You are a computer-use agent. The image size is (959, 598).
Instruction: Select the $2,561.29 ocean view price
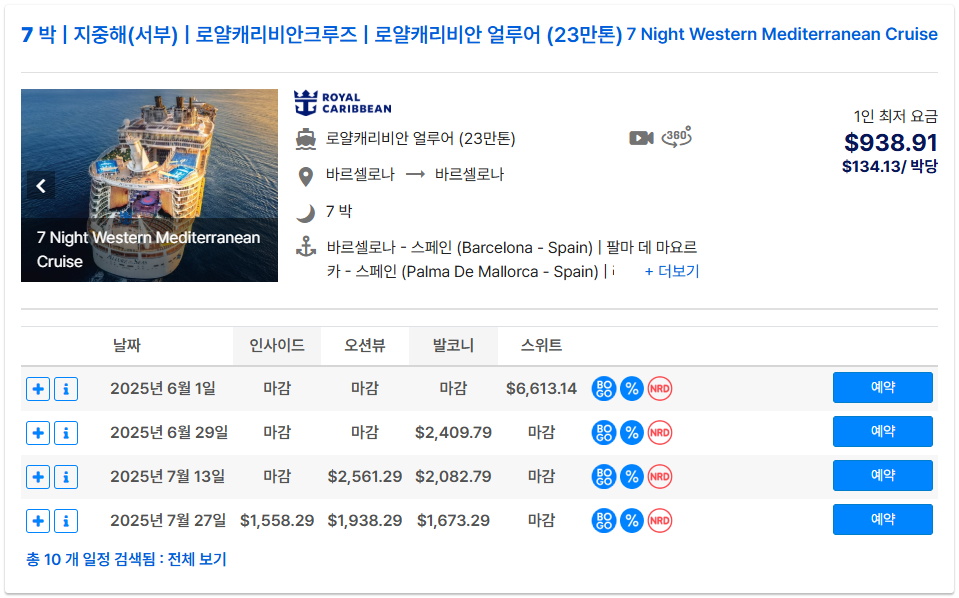[365, 477]
